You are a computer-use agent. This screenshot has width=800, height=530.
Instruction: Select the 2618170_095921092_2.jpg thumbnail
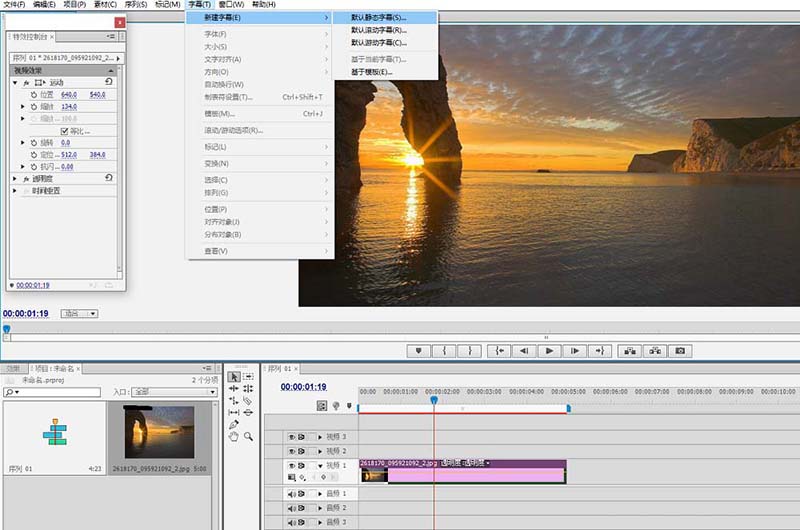coord(159,432)
